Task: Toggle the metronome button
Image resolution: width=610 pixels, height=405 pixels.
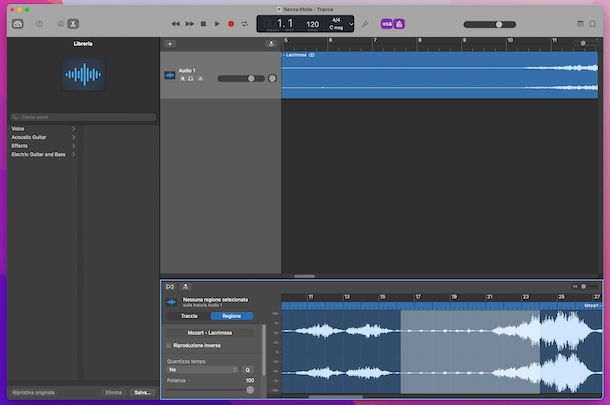Action: [399, 24]
